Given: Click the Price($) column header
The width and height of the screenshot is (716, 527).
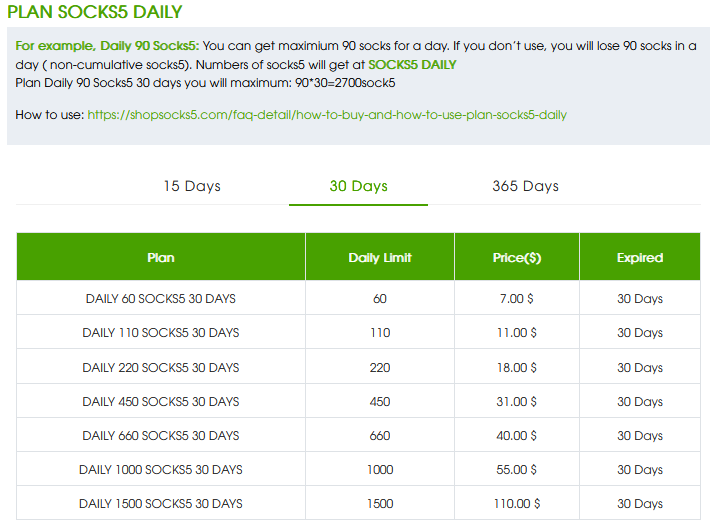Looking at the screenshot, I should 517,257.
